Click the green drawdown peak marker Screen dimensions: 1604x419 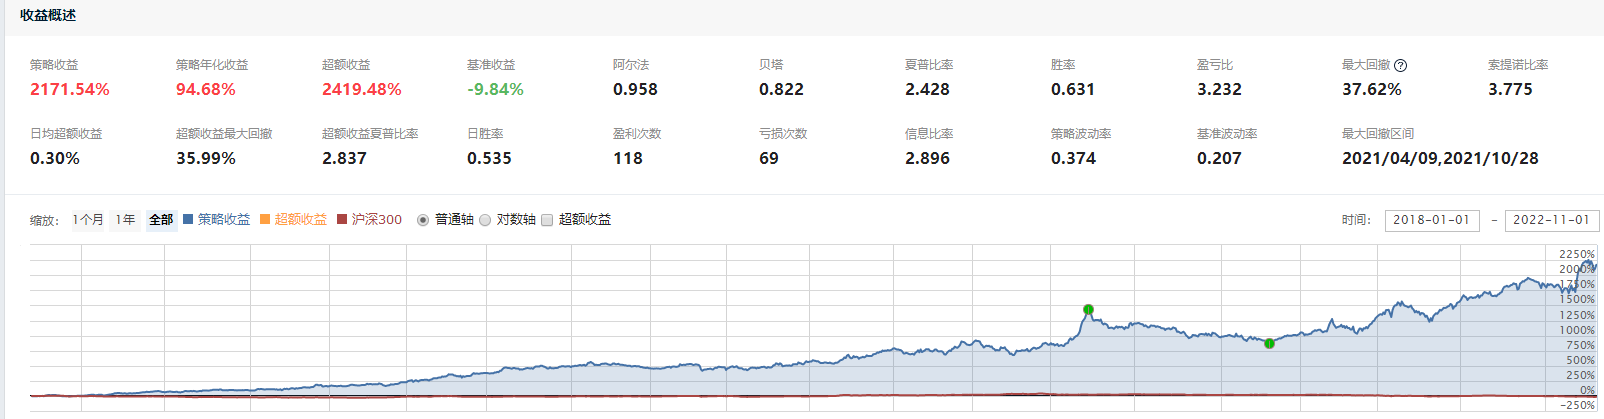(1088, 309)
